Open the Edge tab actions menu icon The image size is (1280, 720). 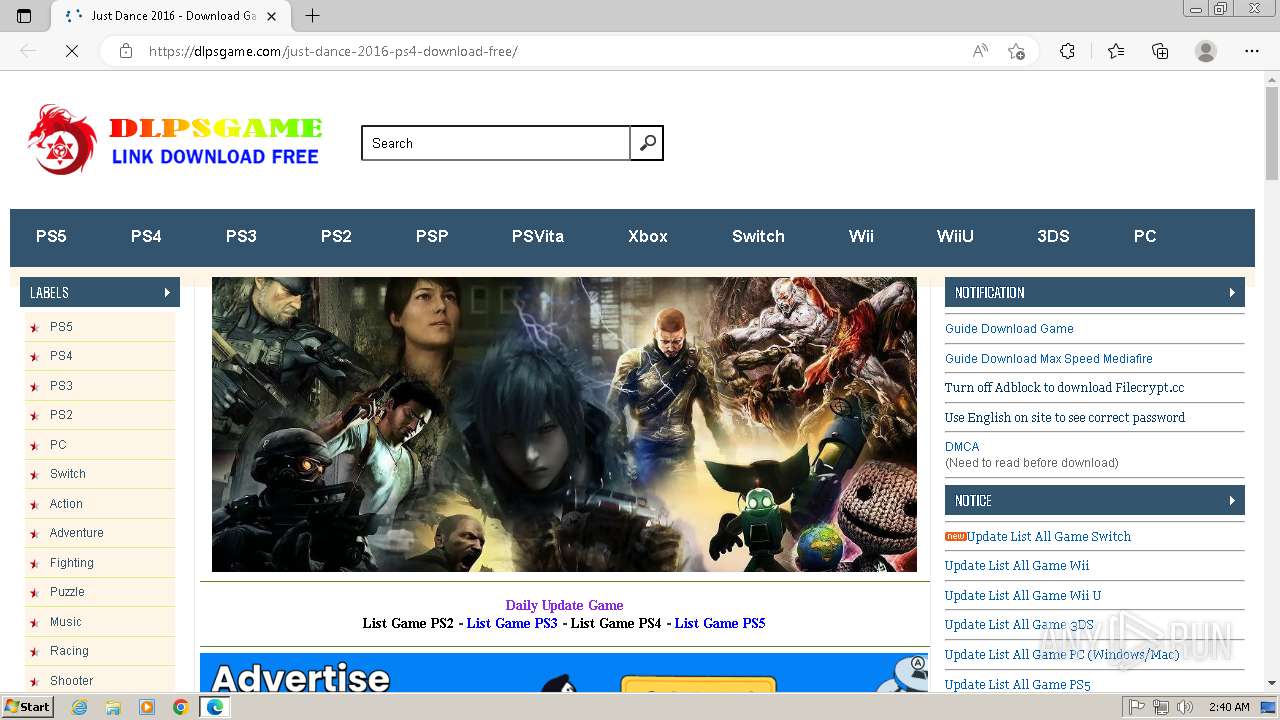coord(24,16)
